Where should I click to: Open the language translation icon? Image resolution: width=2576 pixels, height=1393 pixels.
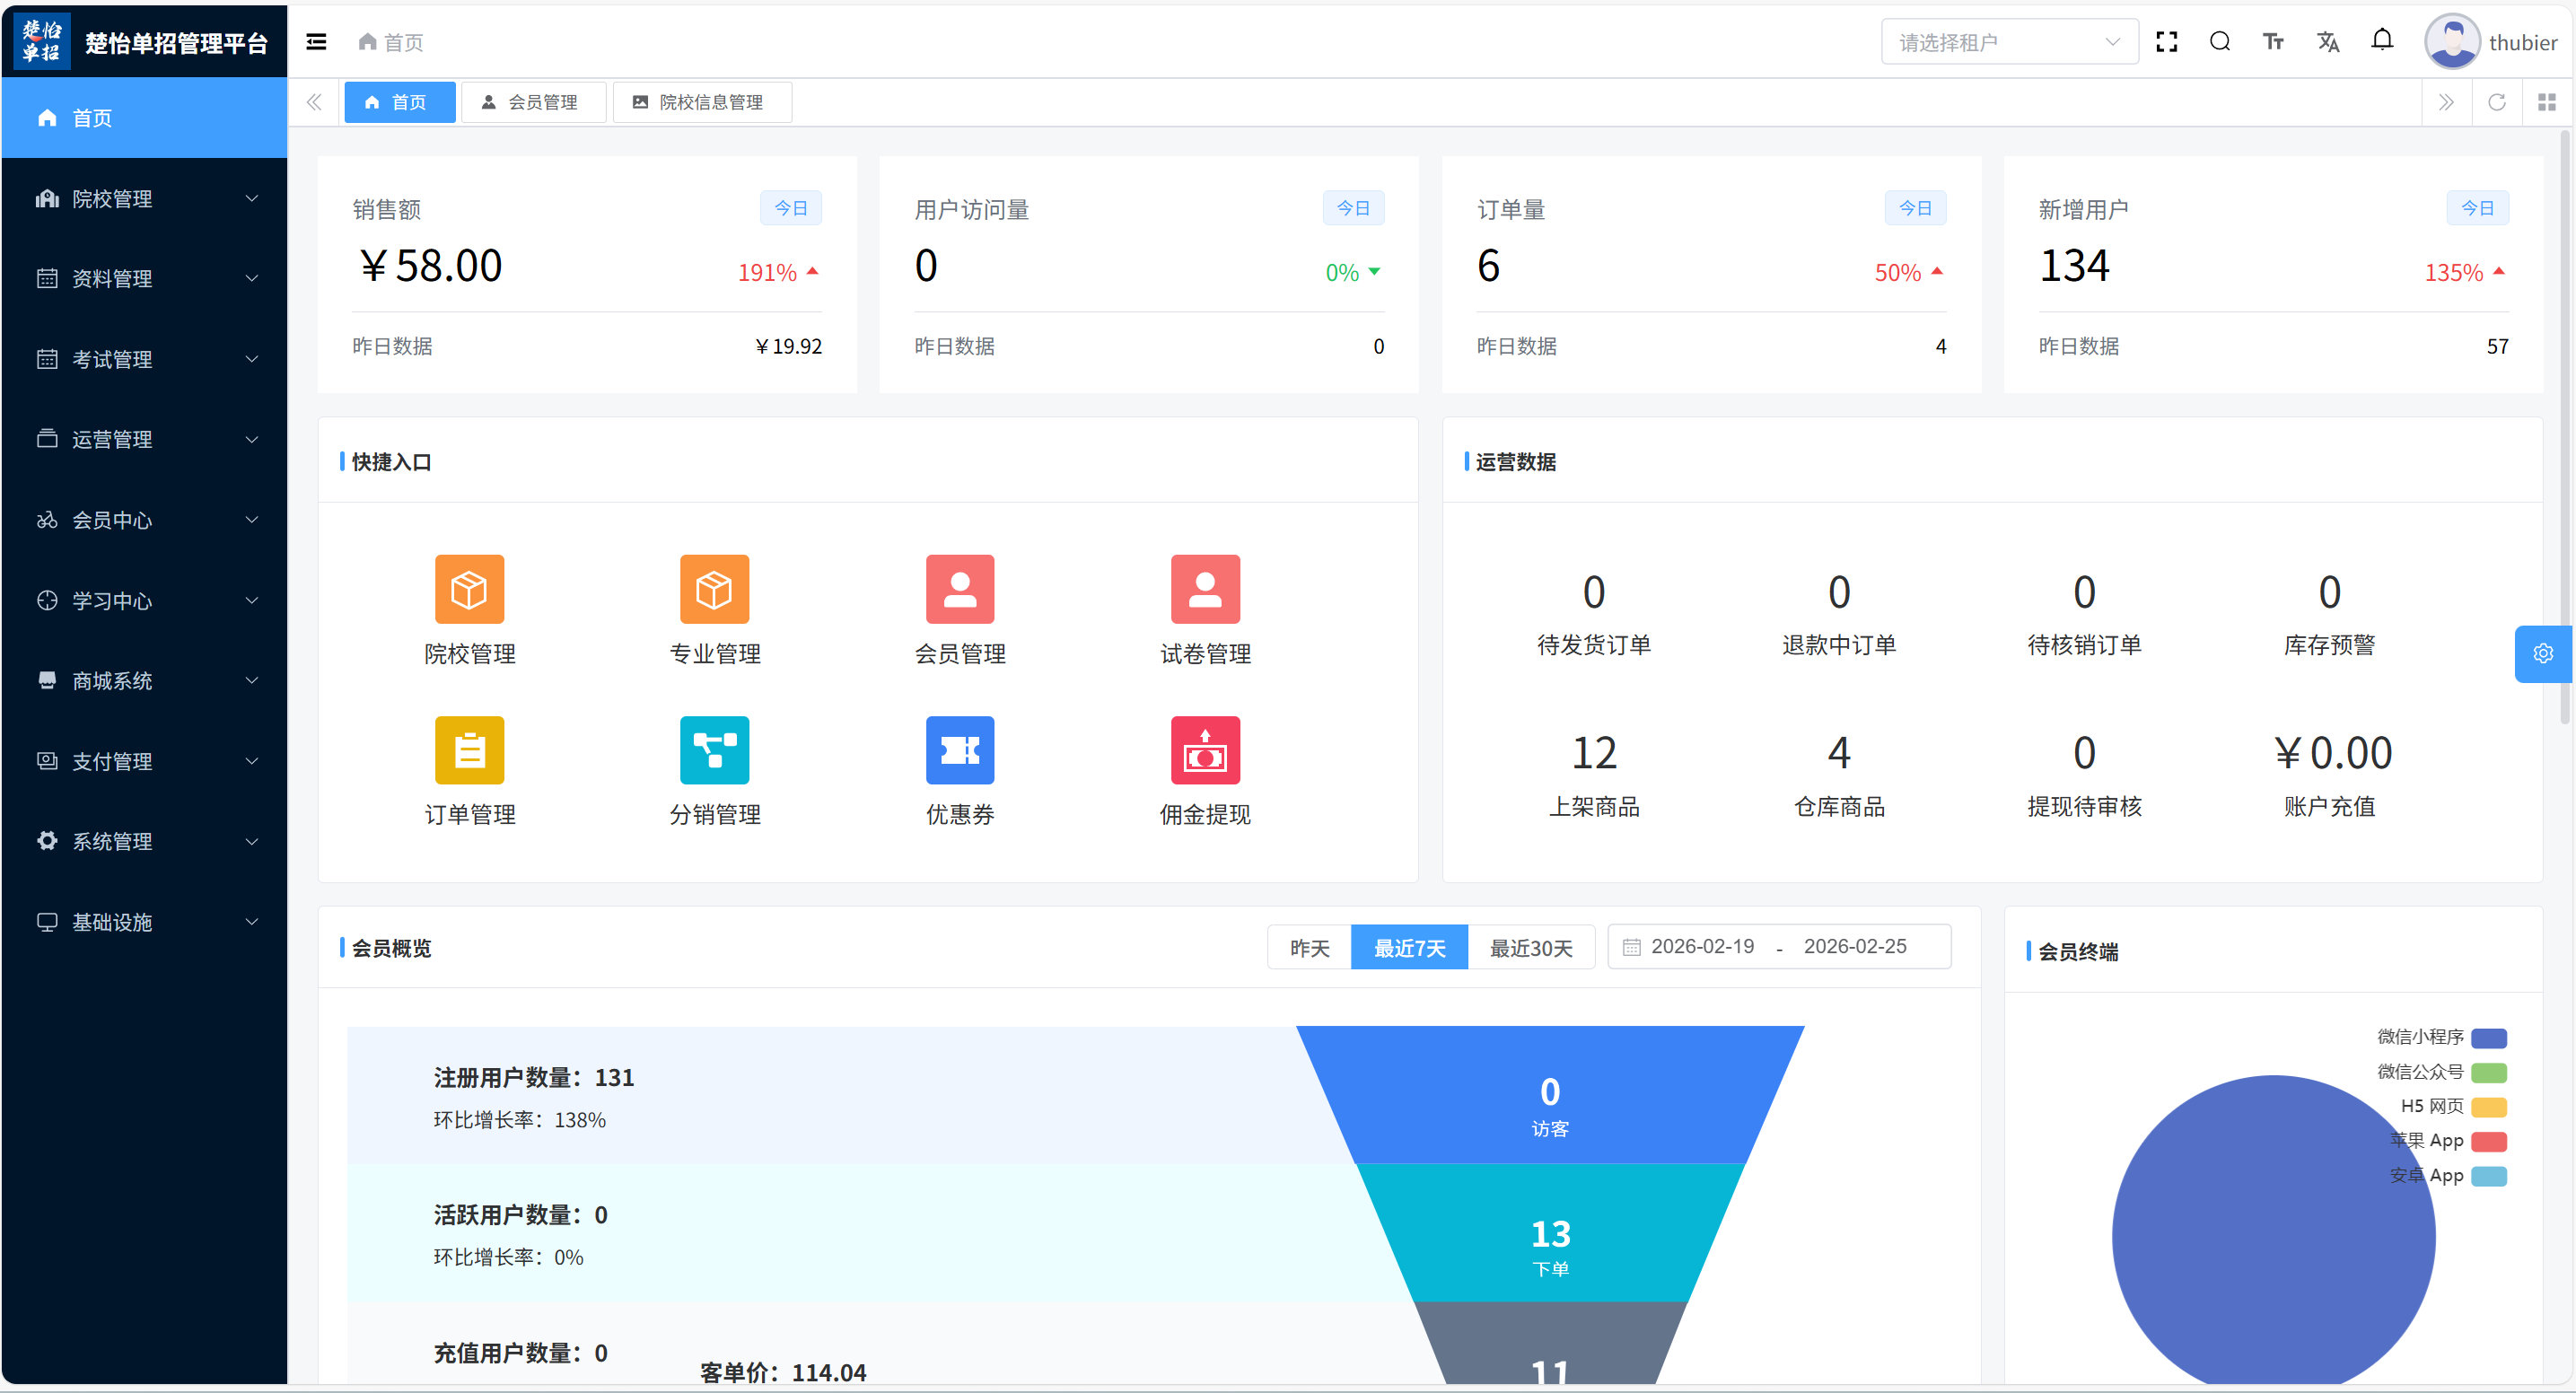[2328, 42]
